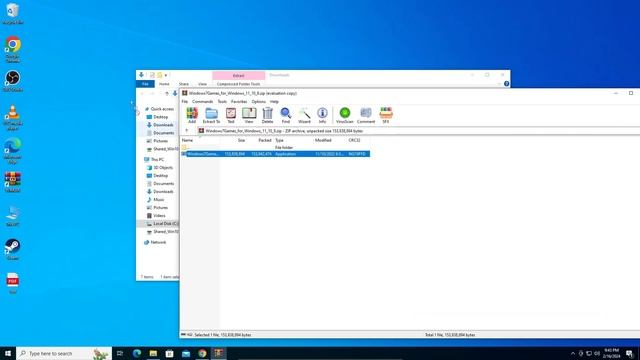This screenshot has height=360, width=640.
Task: Click Explorer up-arrow navigation button
Action: [167, 93]
